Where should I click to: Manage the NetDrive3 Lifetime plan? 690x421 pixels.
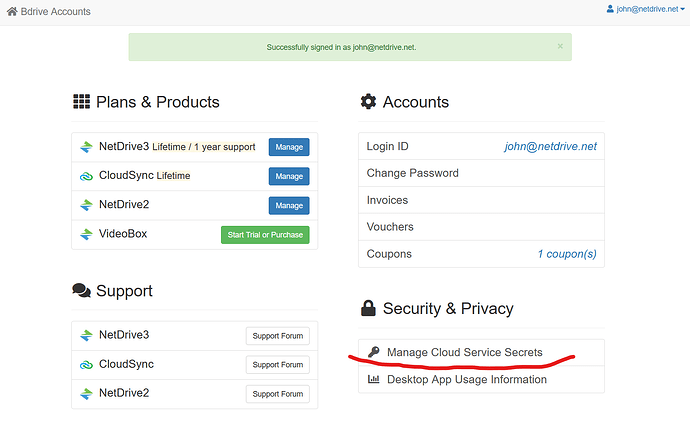(289, 147)
